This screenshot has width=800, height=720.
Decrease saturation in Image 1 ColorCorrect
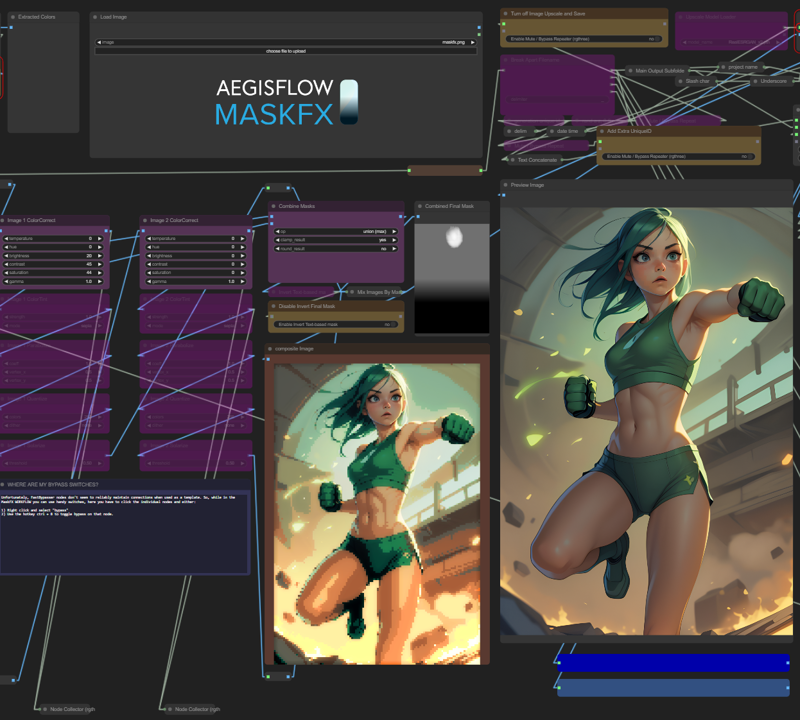click(6, 273)
